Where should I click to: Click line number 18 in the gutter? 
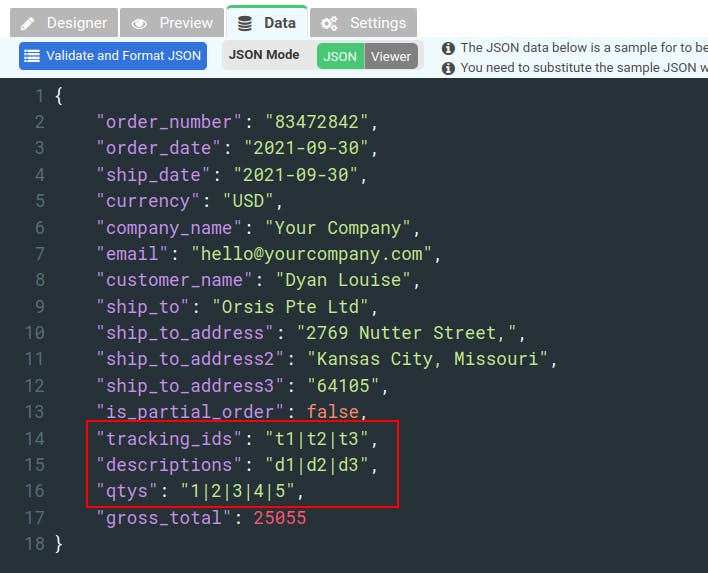tap(35, 544)
